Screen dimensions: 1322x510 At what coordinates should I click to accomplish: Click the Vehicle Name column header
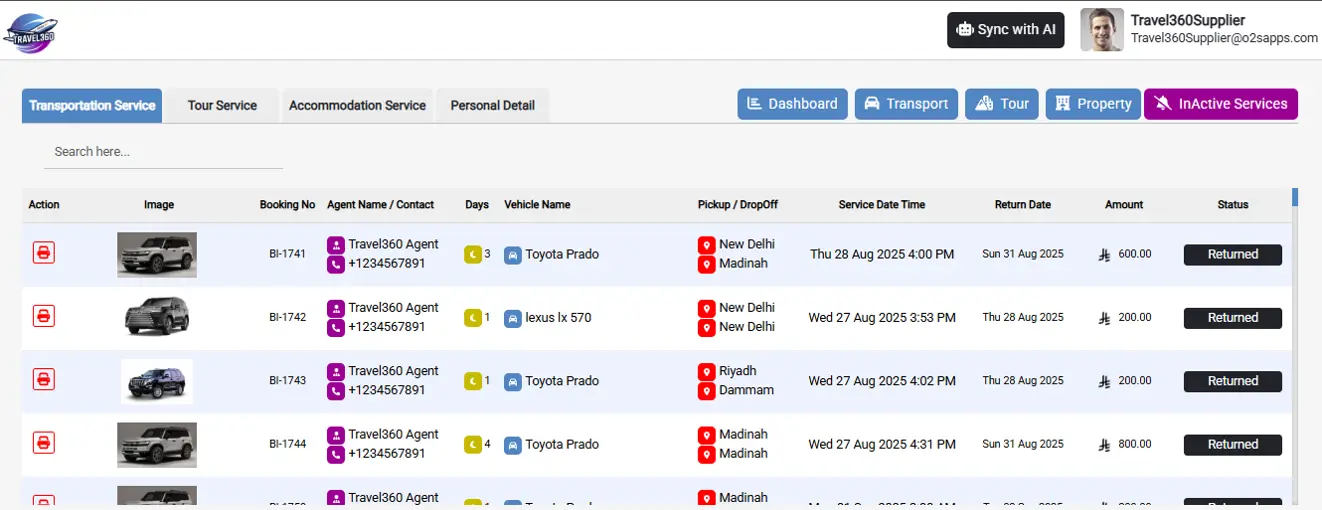[537, 204]
